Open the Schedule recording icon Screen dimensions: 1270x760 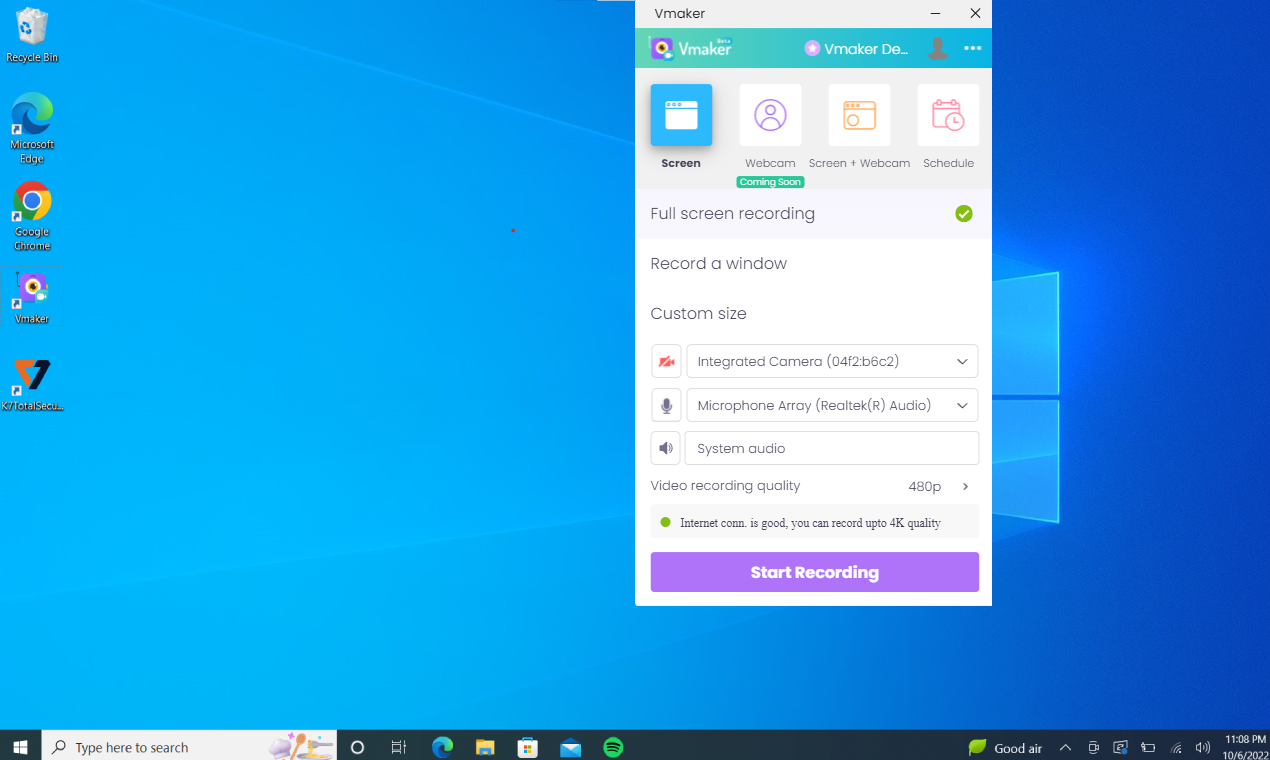[948, 115]
